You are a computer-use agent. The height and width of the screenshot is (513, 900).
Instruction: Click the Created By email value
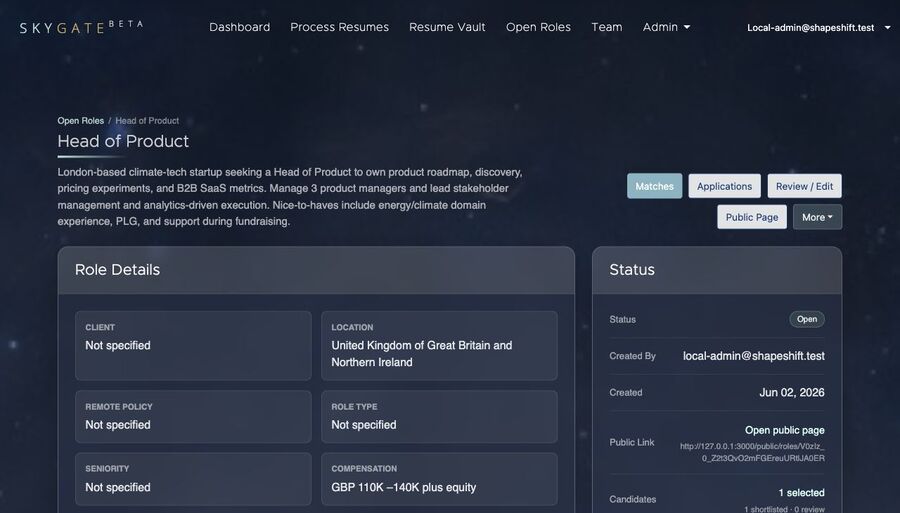click(x=754, y=356)
